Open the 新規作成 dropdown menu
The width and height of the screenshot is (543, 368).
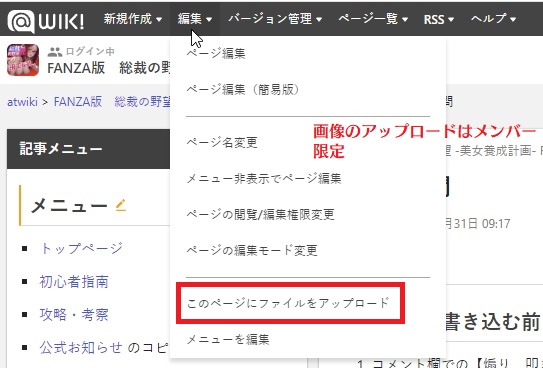[x=133, y=19]
